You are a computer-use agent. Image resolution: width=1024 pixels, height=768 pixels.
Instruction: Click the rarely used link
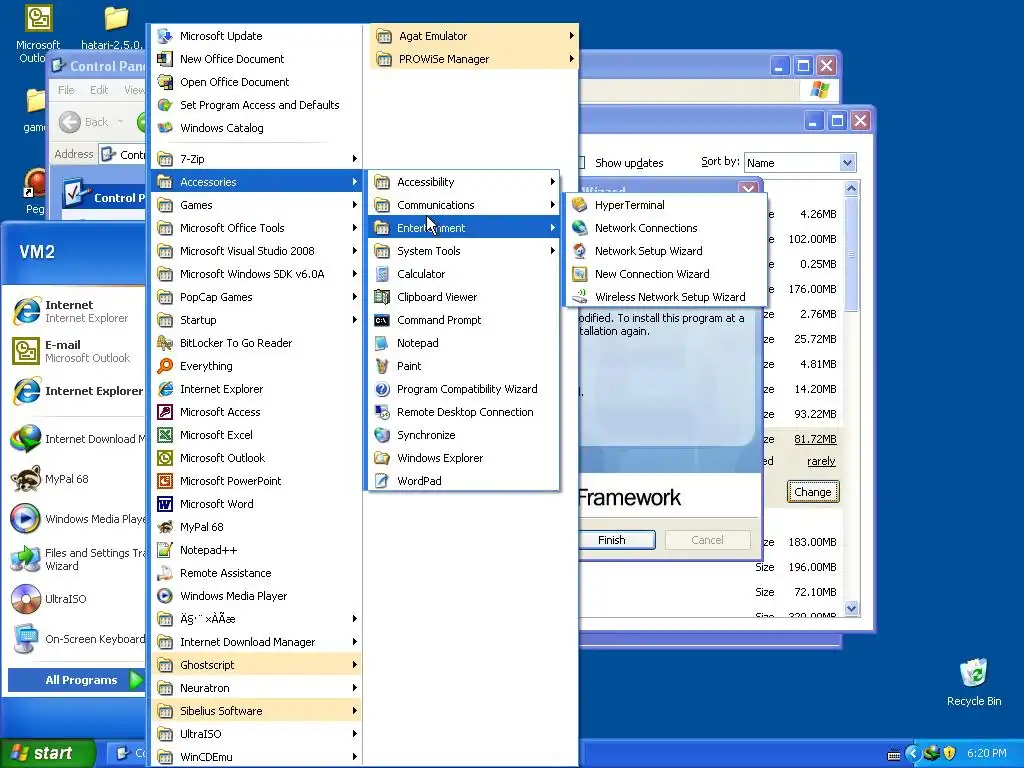tap(821, 462)
